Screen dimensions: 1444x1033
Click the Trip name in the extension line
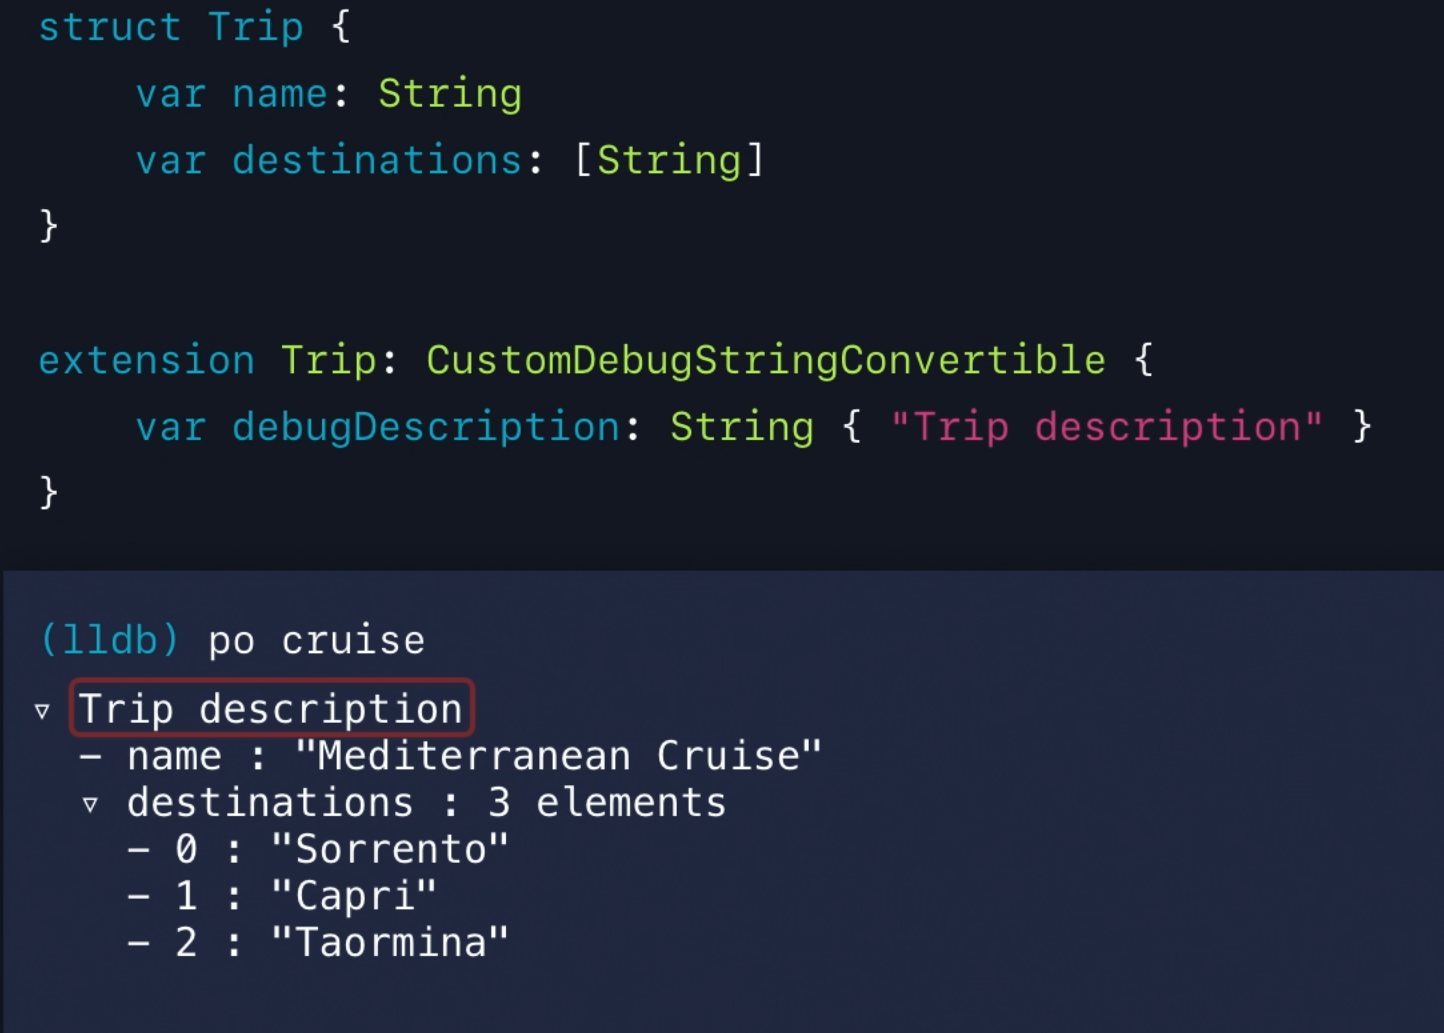(329, 360)
